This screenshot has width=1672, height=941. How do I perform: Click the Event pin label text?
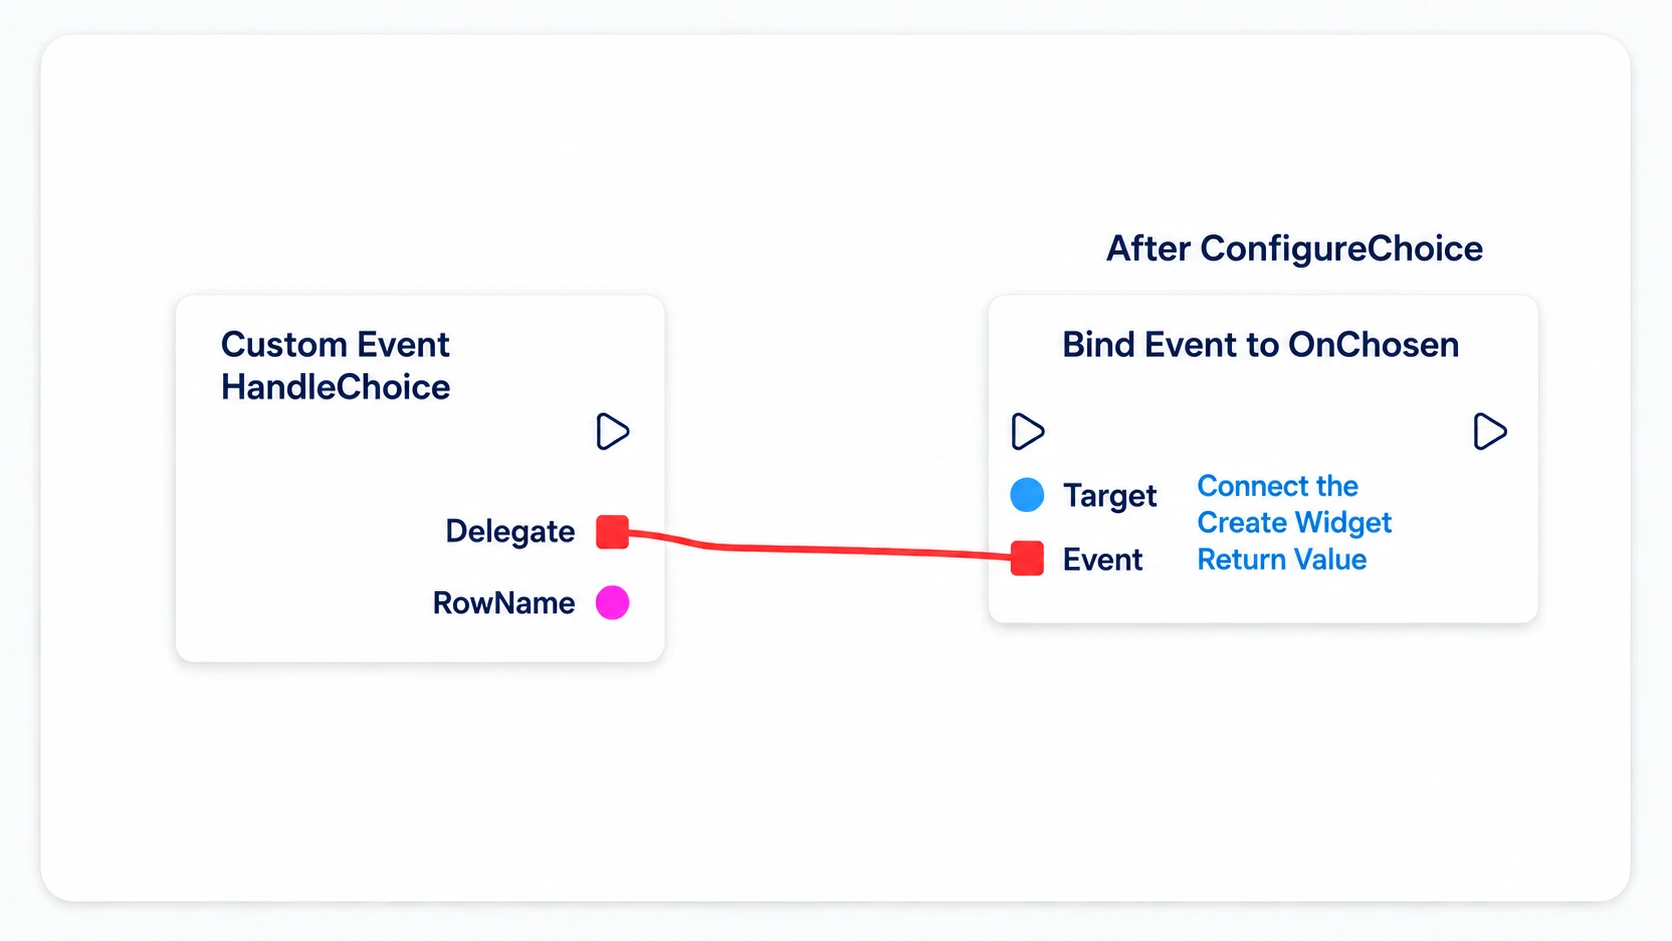[x=1103, y=559]
